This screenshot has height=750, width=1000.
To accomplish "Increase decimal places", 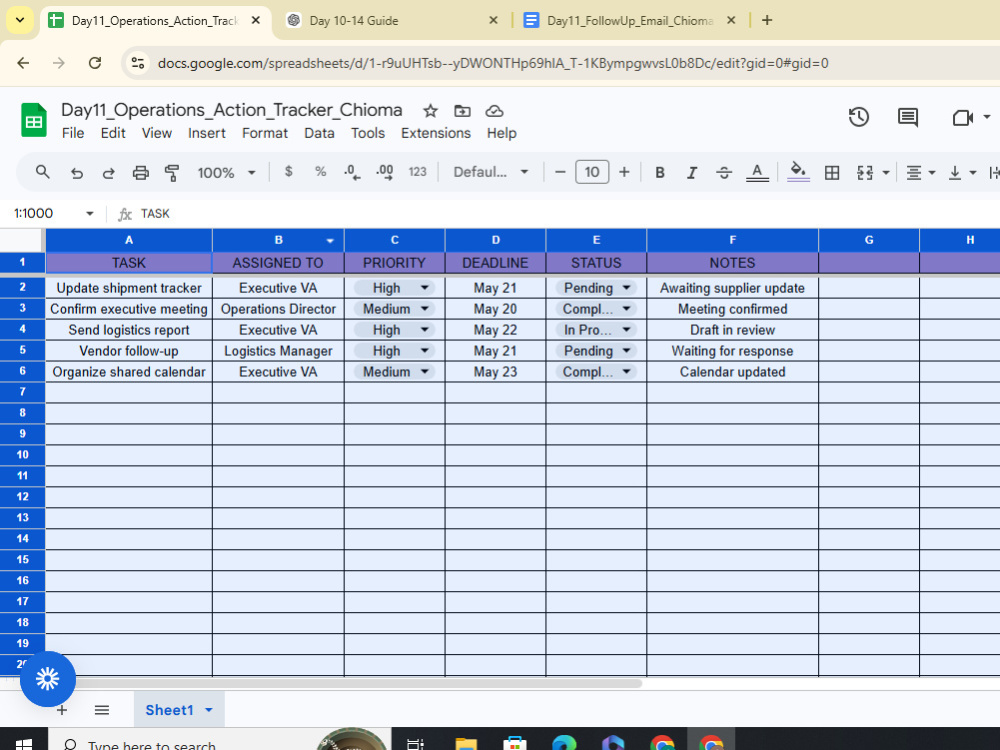I will point(385,172).
